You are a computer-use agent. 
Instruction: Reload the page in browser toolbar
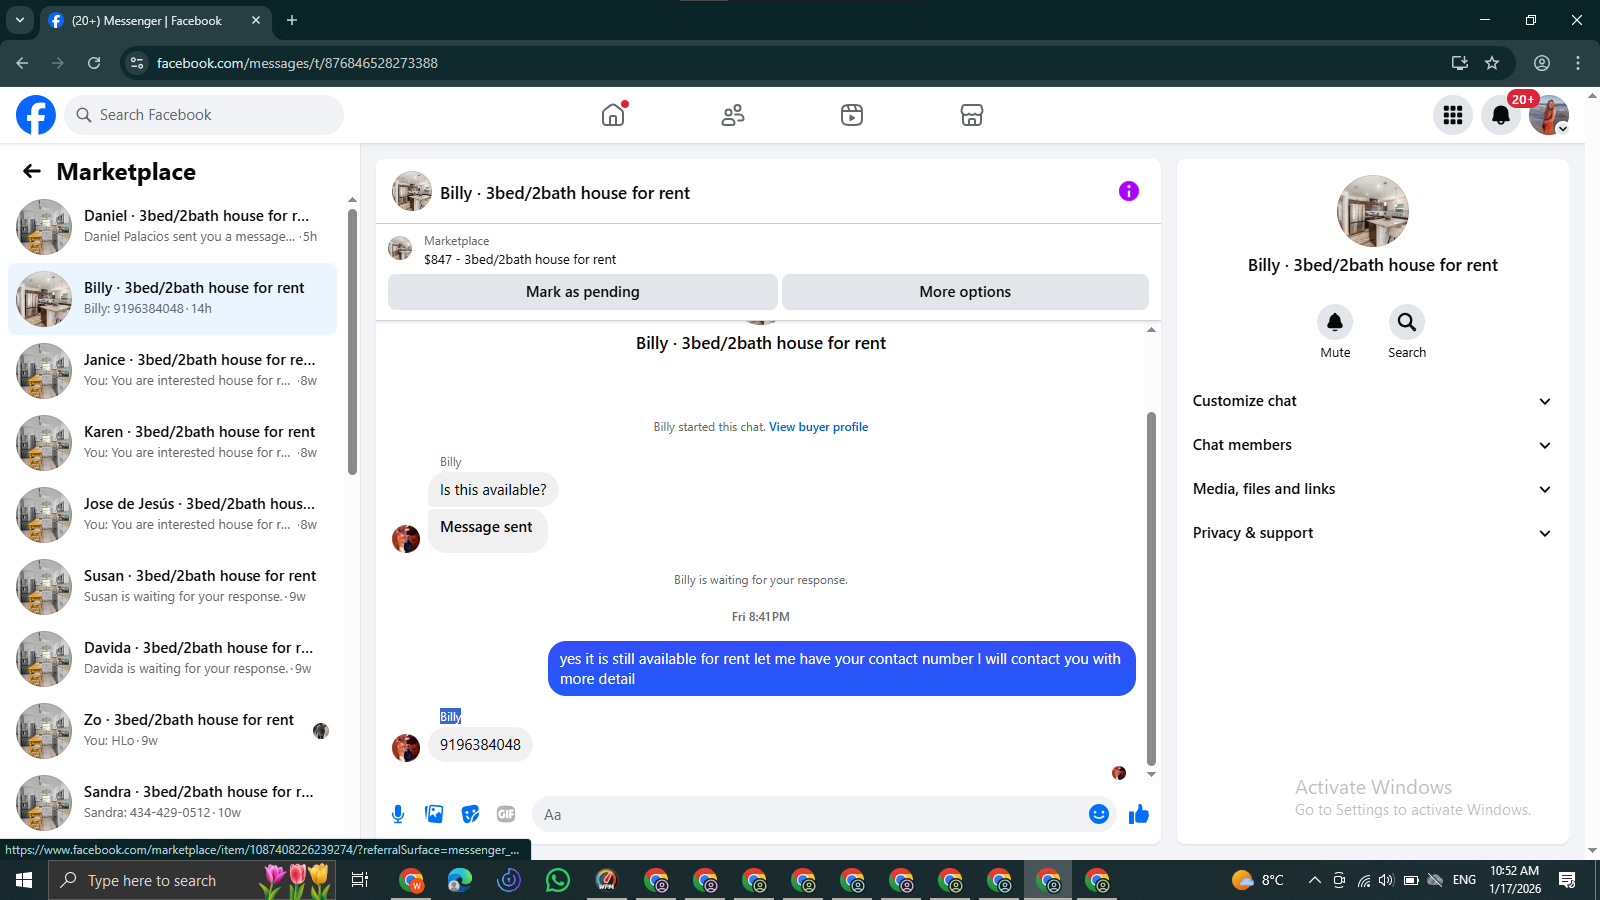coord(94,63)
